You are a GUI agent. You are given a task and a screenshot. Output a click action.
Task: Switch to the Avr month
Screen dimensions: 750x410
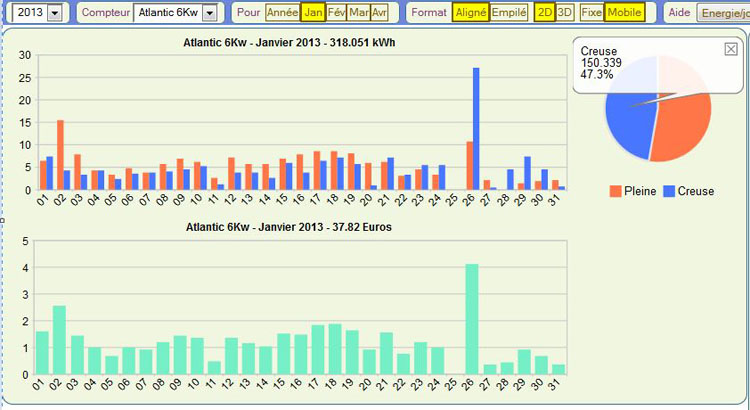click(x=379, y=12)
